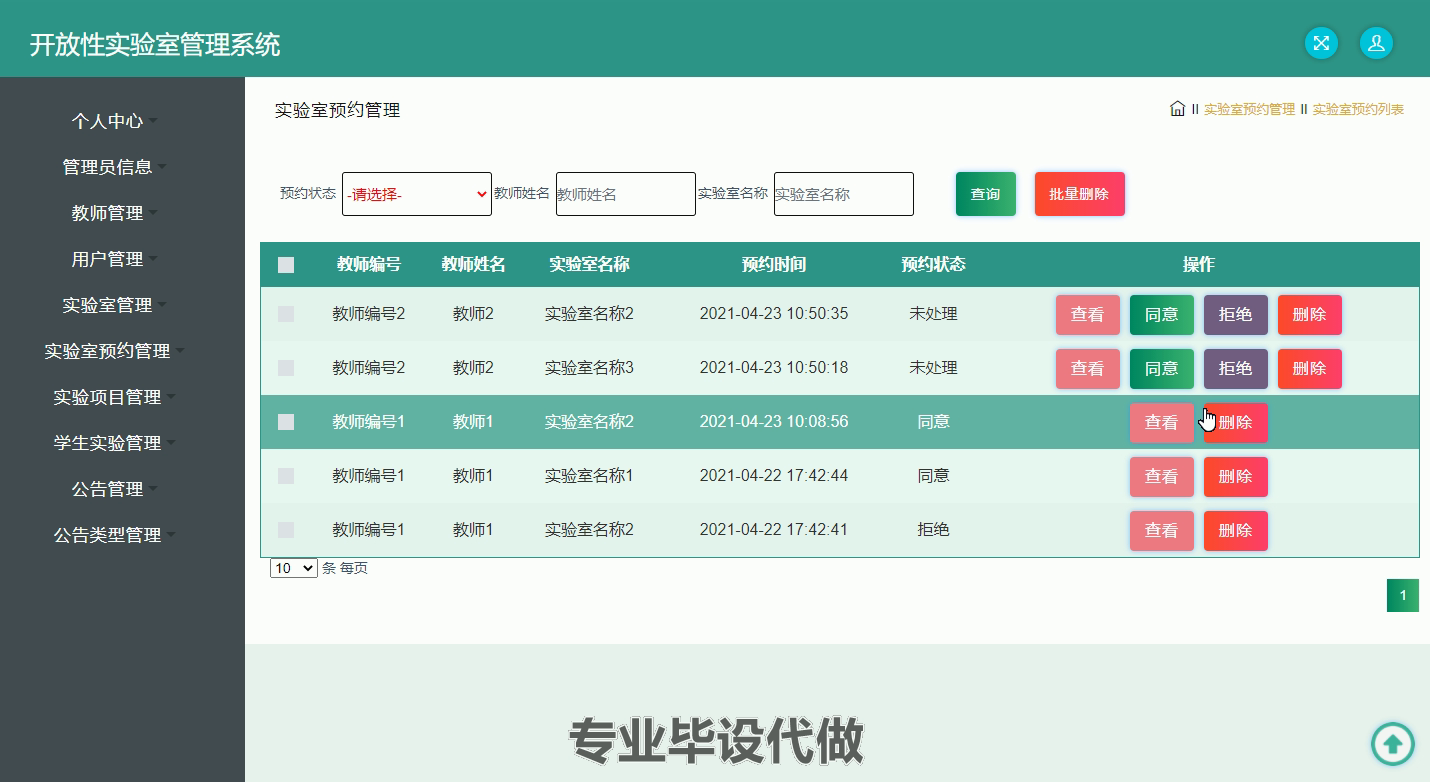Image resolution: width=1430 pixels, height=782 pixels.
Task: Click 同意 for the 实验室名称3 row
Action: (1162, 368)
